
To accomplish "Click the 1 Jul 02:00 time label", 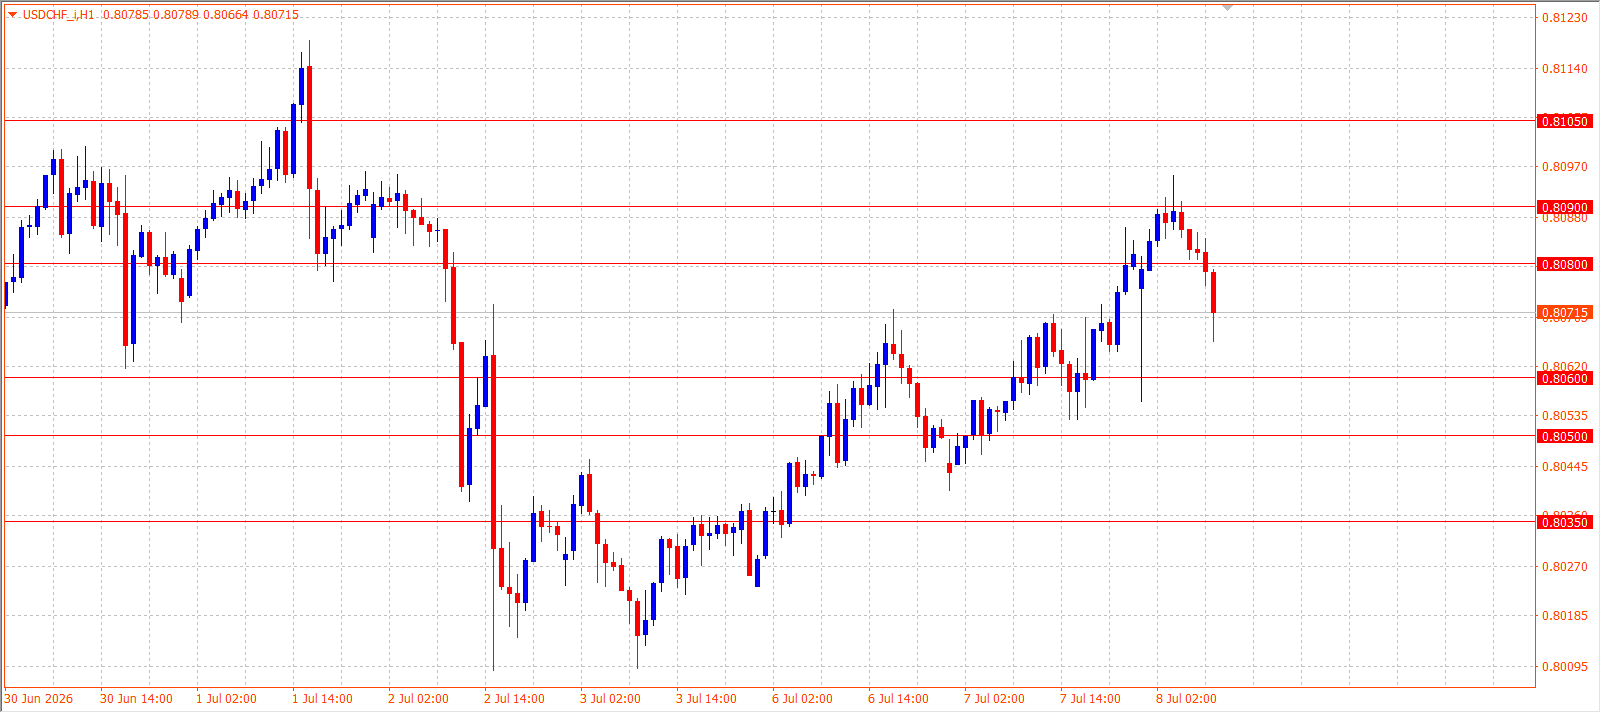I will coord(226,699).
